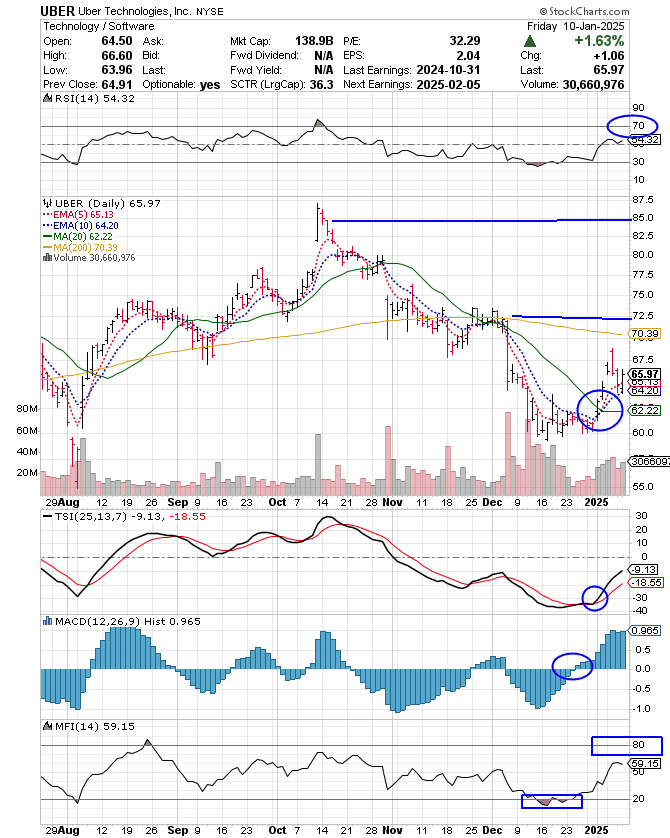Click the High value 66.60
This screenshot has width=670, height=838.
click(116, 56)
